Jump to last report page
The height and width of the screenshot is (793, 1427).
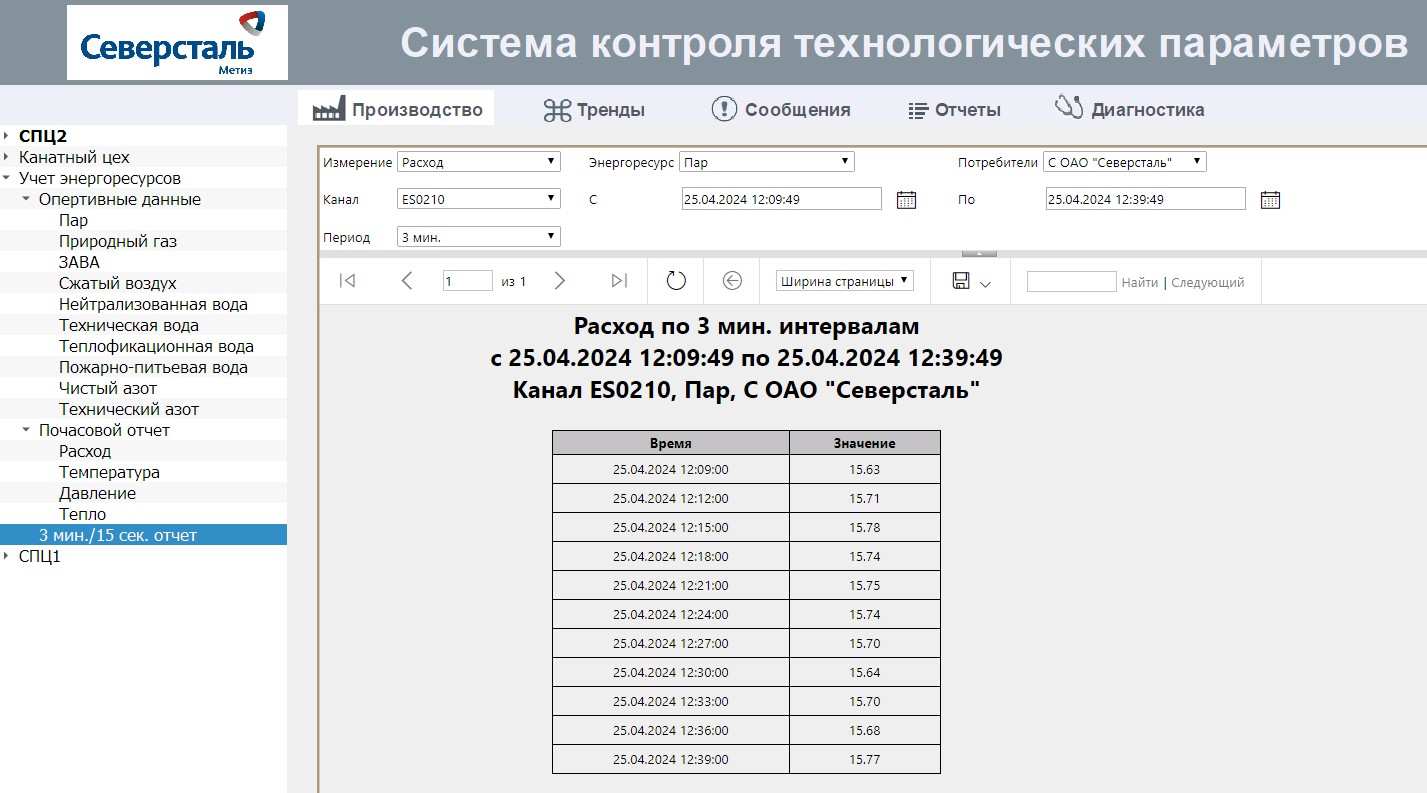(x=619, y=281)
